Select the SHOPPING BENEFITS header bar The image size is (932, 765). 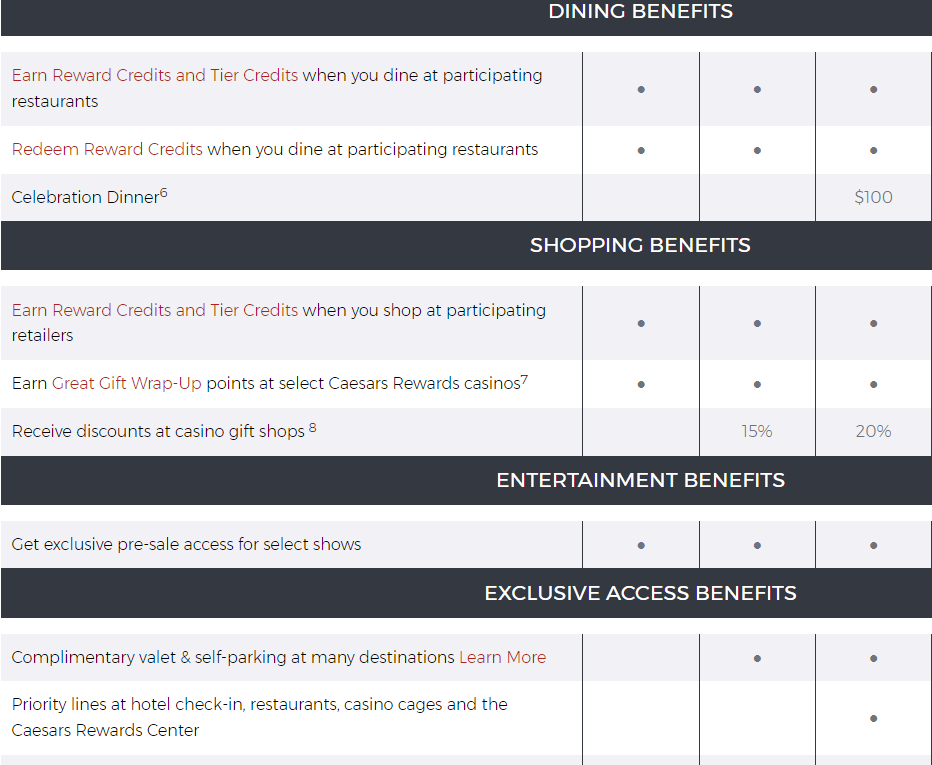pos(640,246)
